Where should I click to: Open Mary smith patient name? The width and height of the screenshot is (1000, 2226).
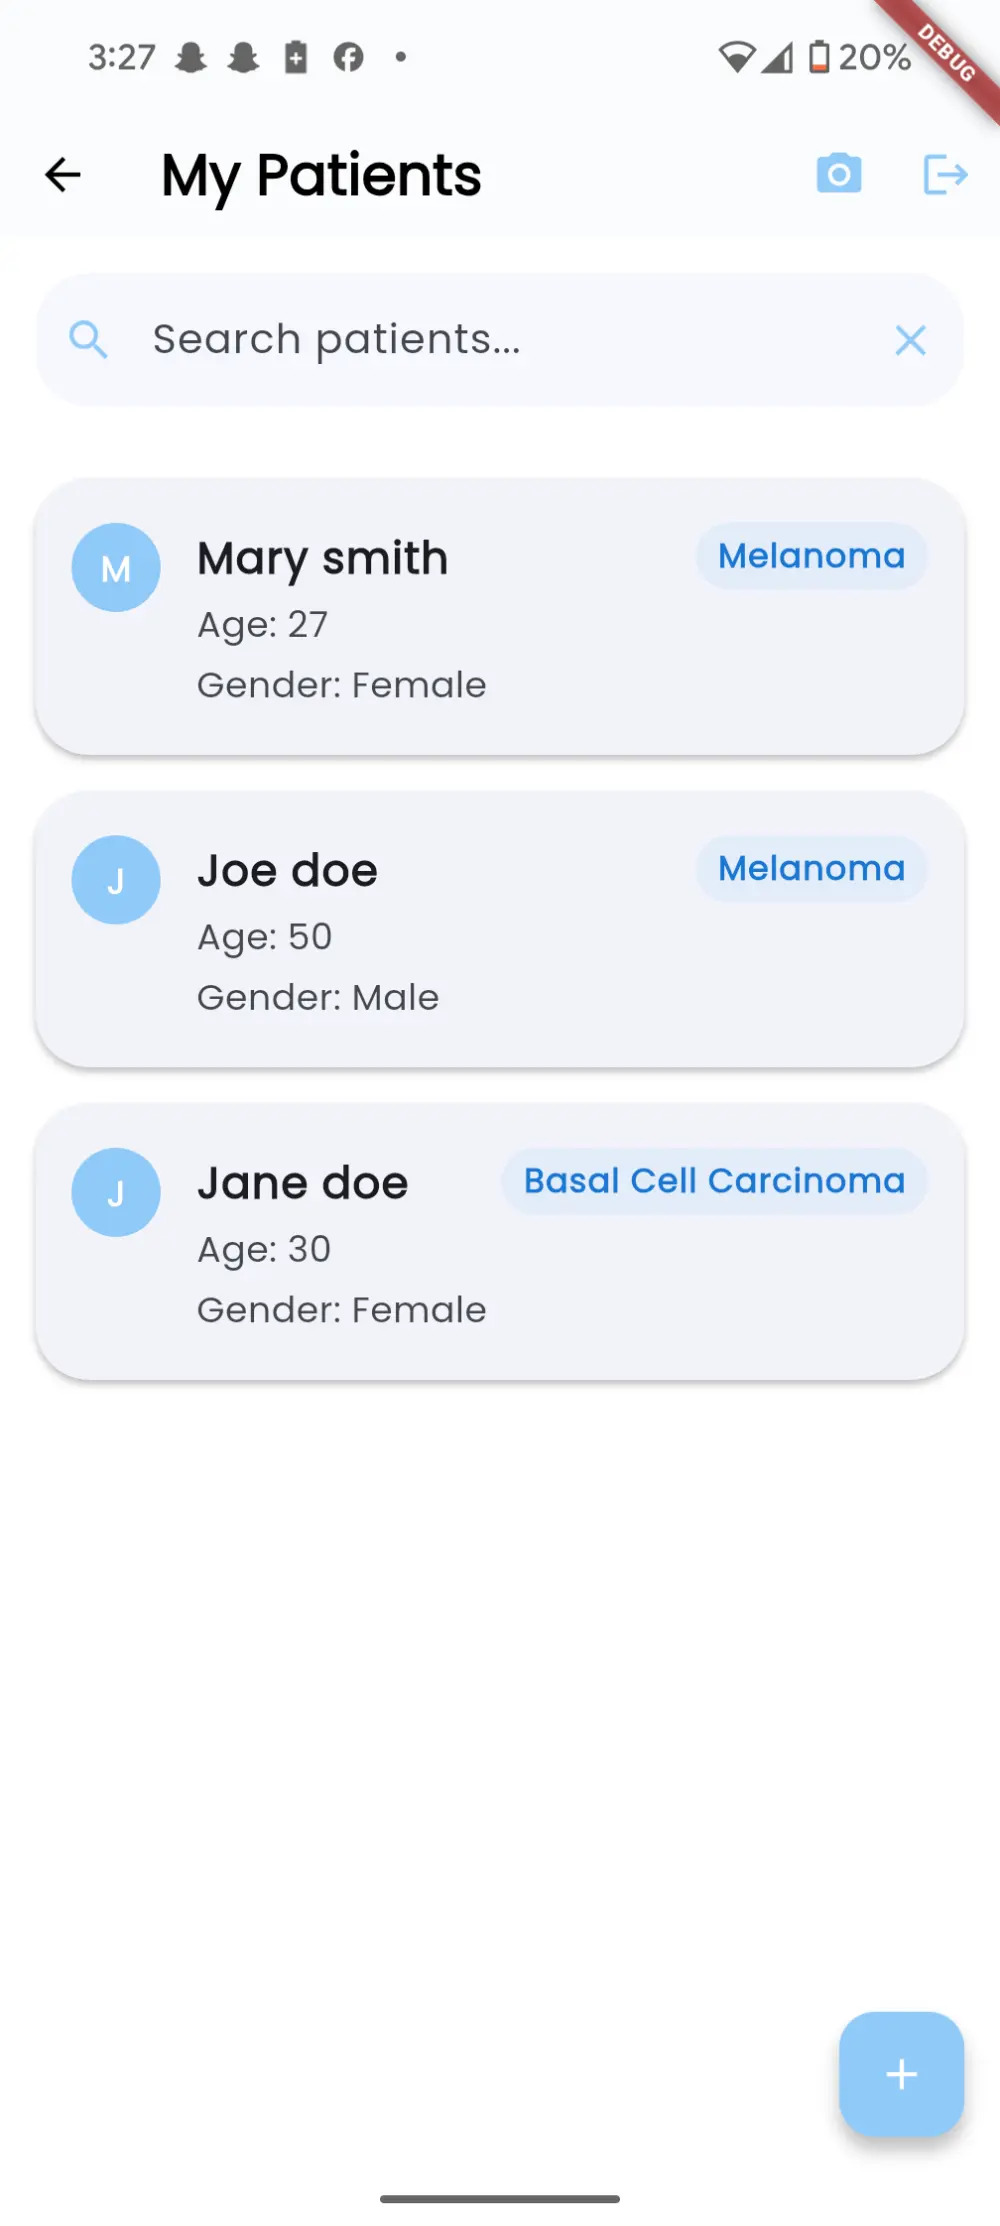click(322, 558)
